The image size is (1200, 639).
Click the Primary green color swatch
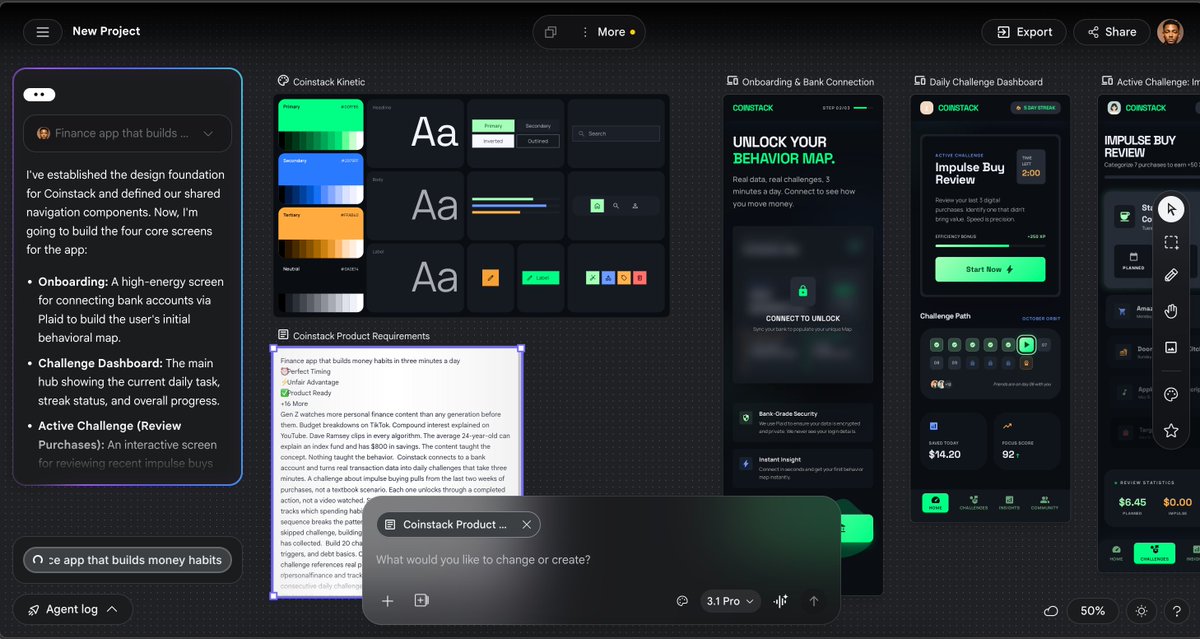coord(320,124)
